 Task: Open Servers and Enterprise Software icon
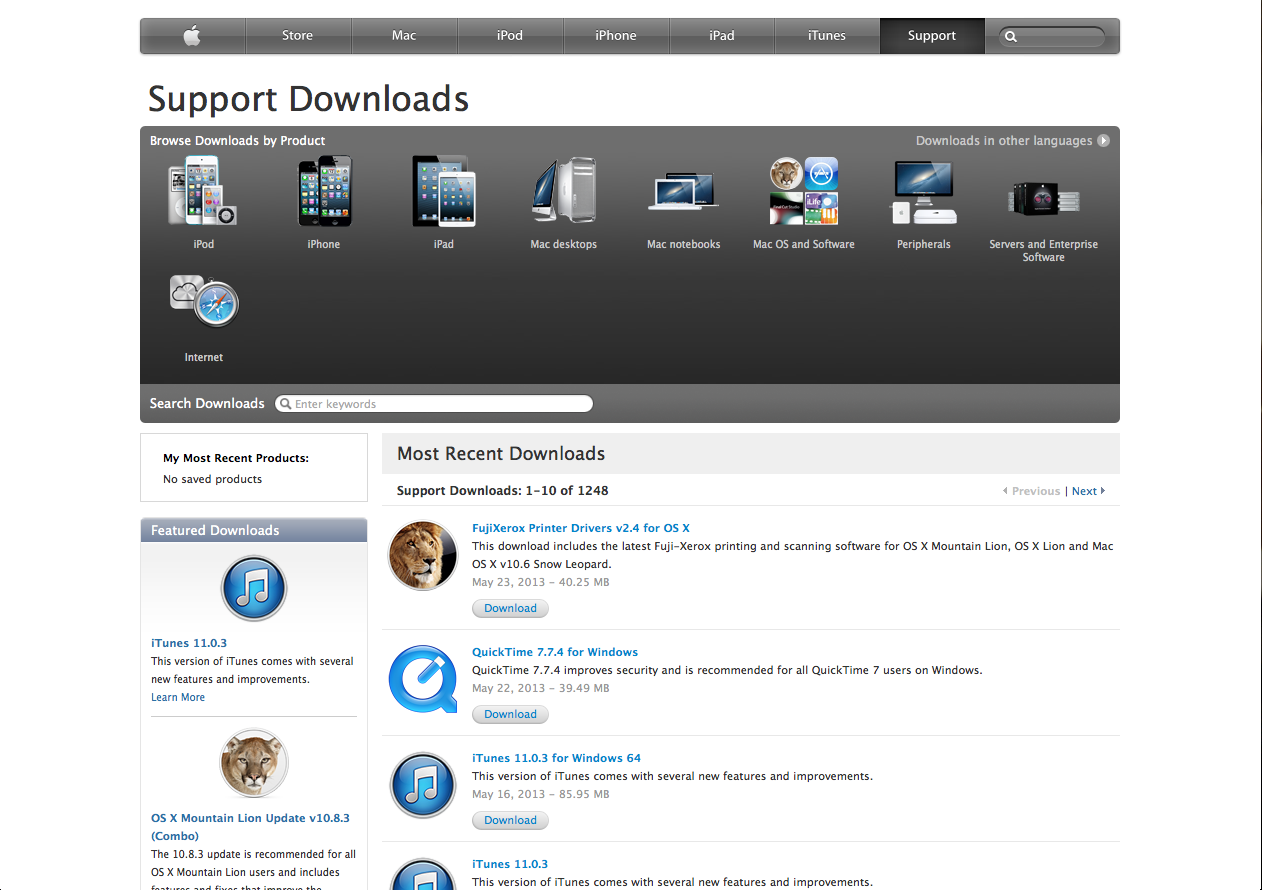coord(1044,197)
